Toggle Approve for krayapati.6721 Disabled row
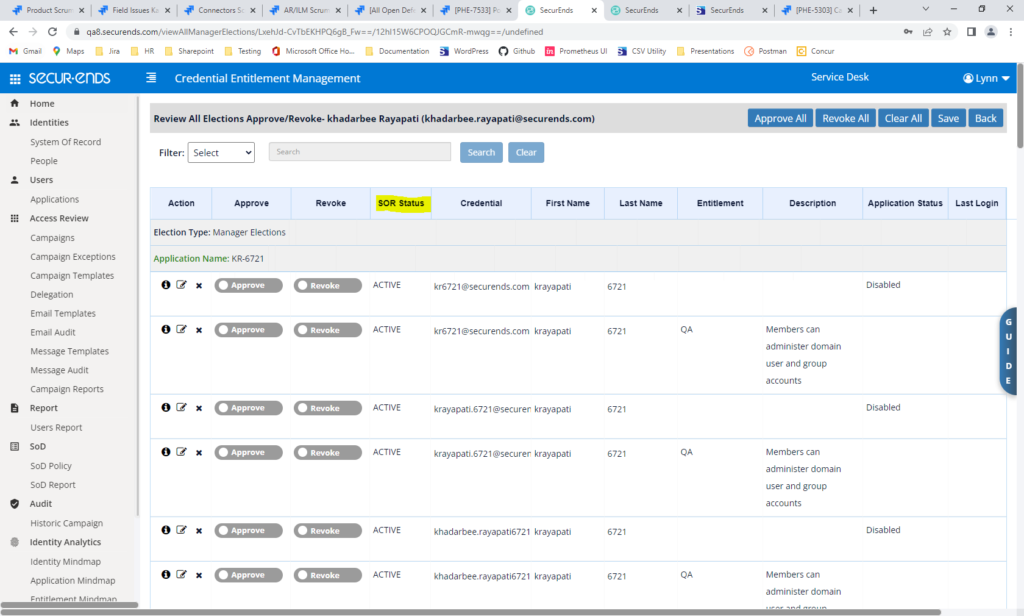The image size is (1024, 616). click(x=248, y=408)
